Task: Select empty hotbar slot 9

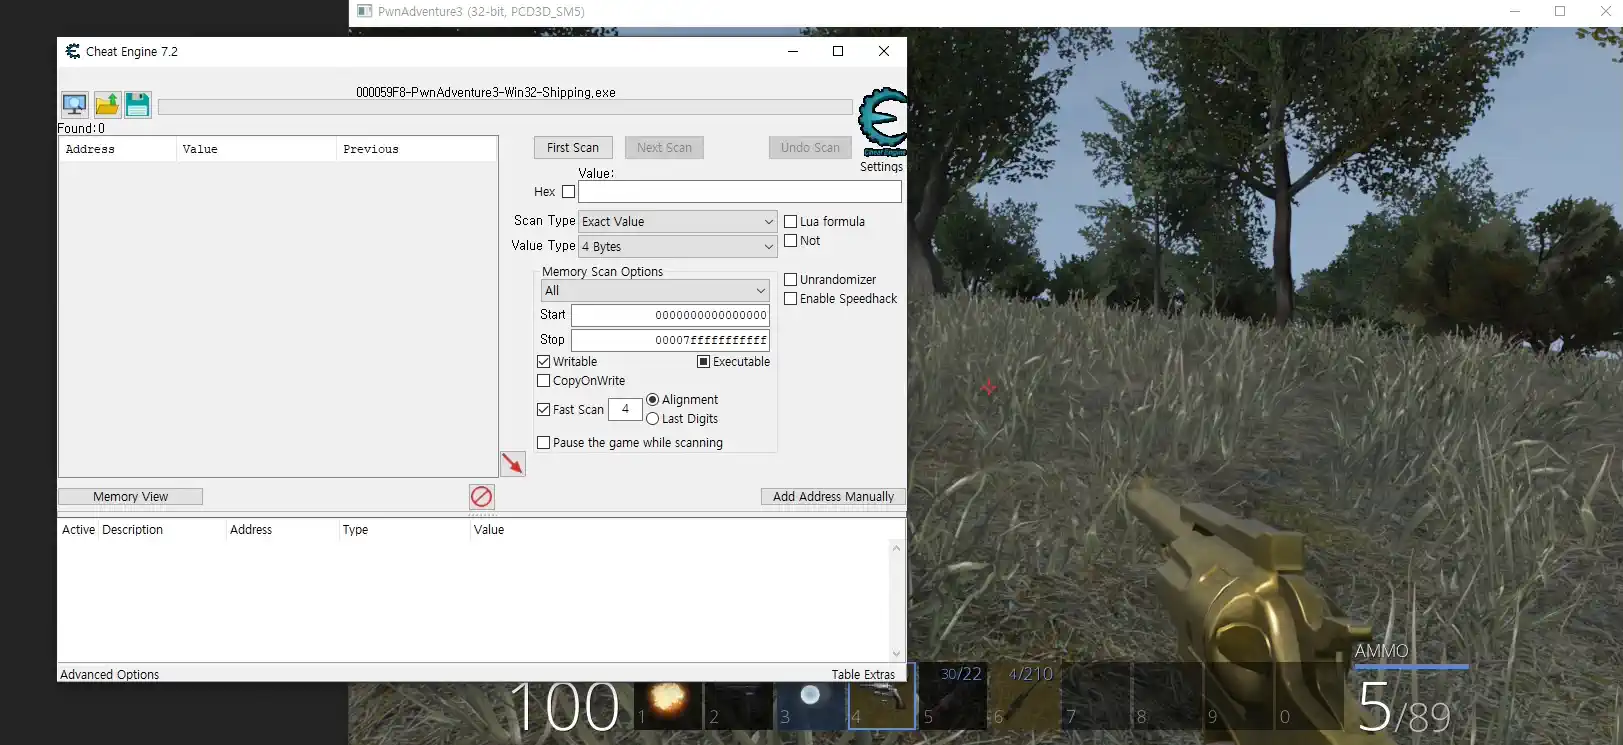Action: (x=1239, y=697)
